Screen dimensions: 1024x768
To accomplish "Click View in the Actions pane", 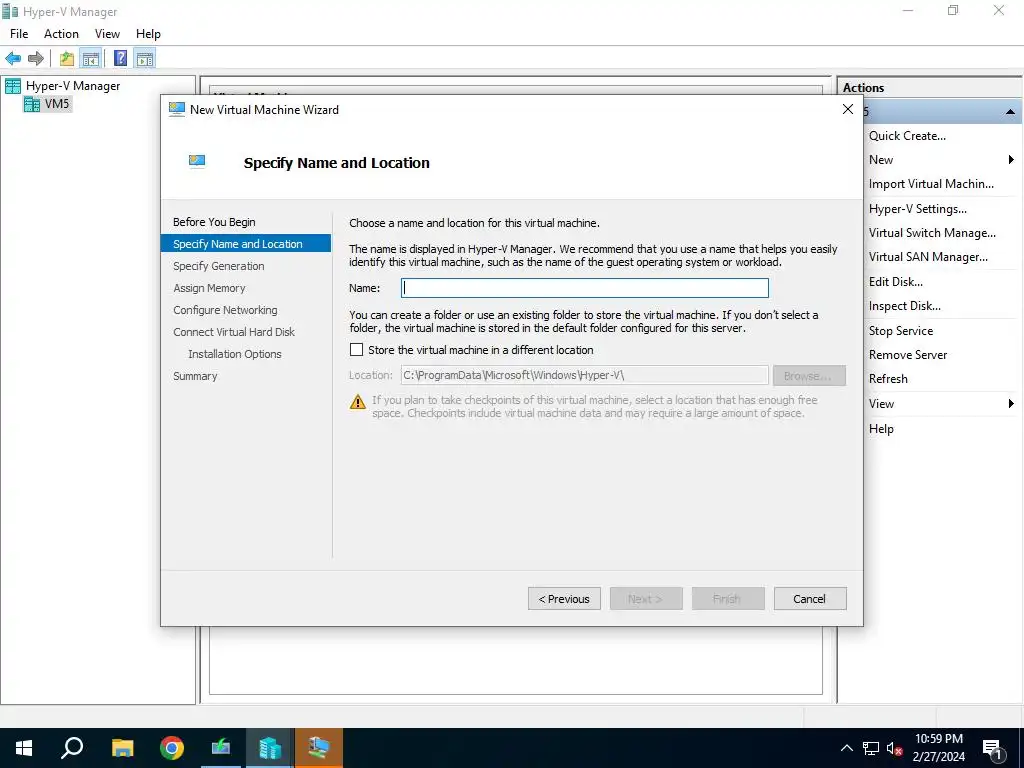I will tap(881, 404).
